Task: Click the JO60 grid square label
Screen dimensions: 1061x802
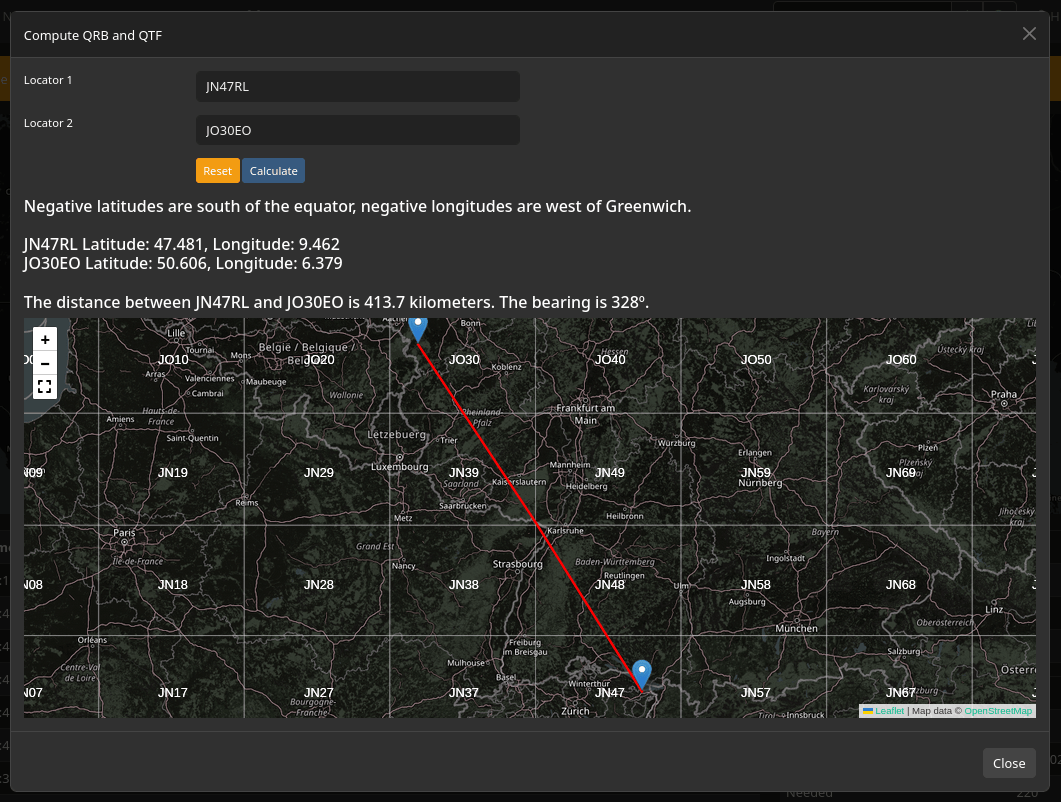Action: [901, 360]
